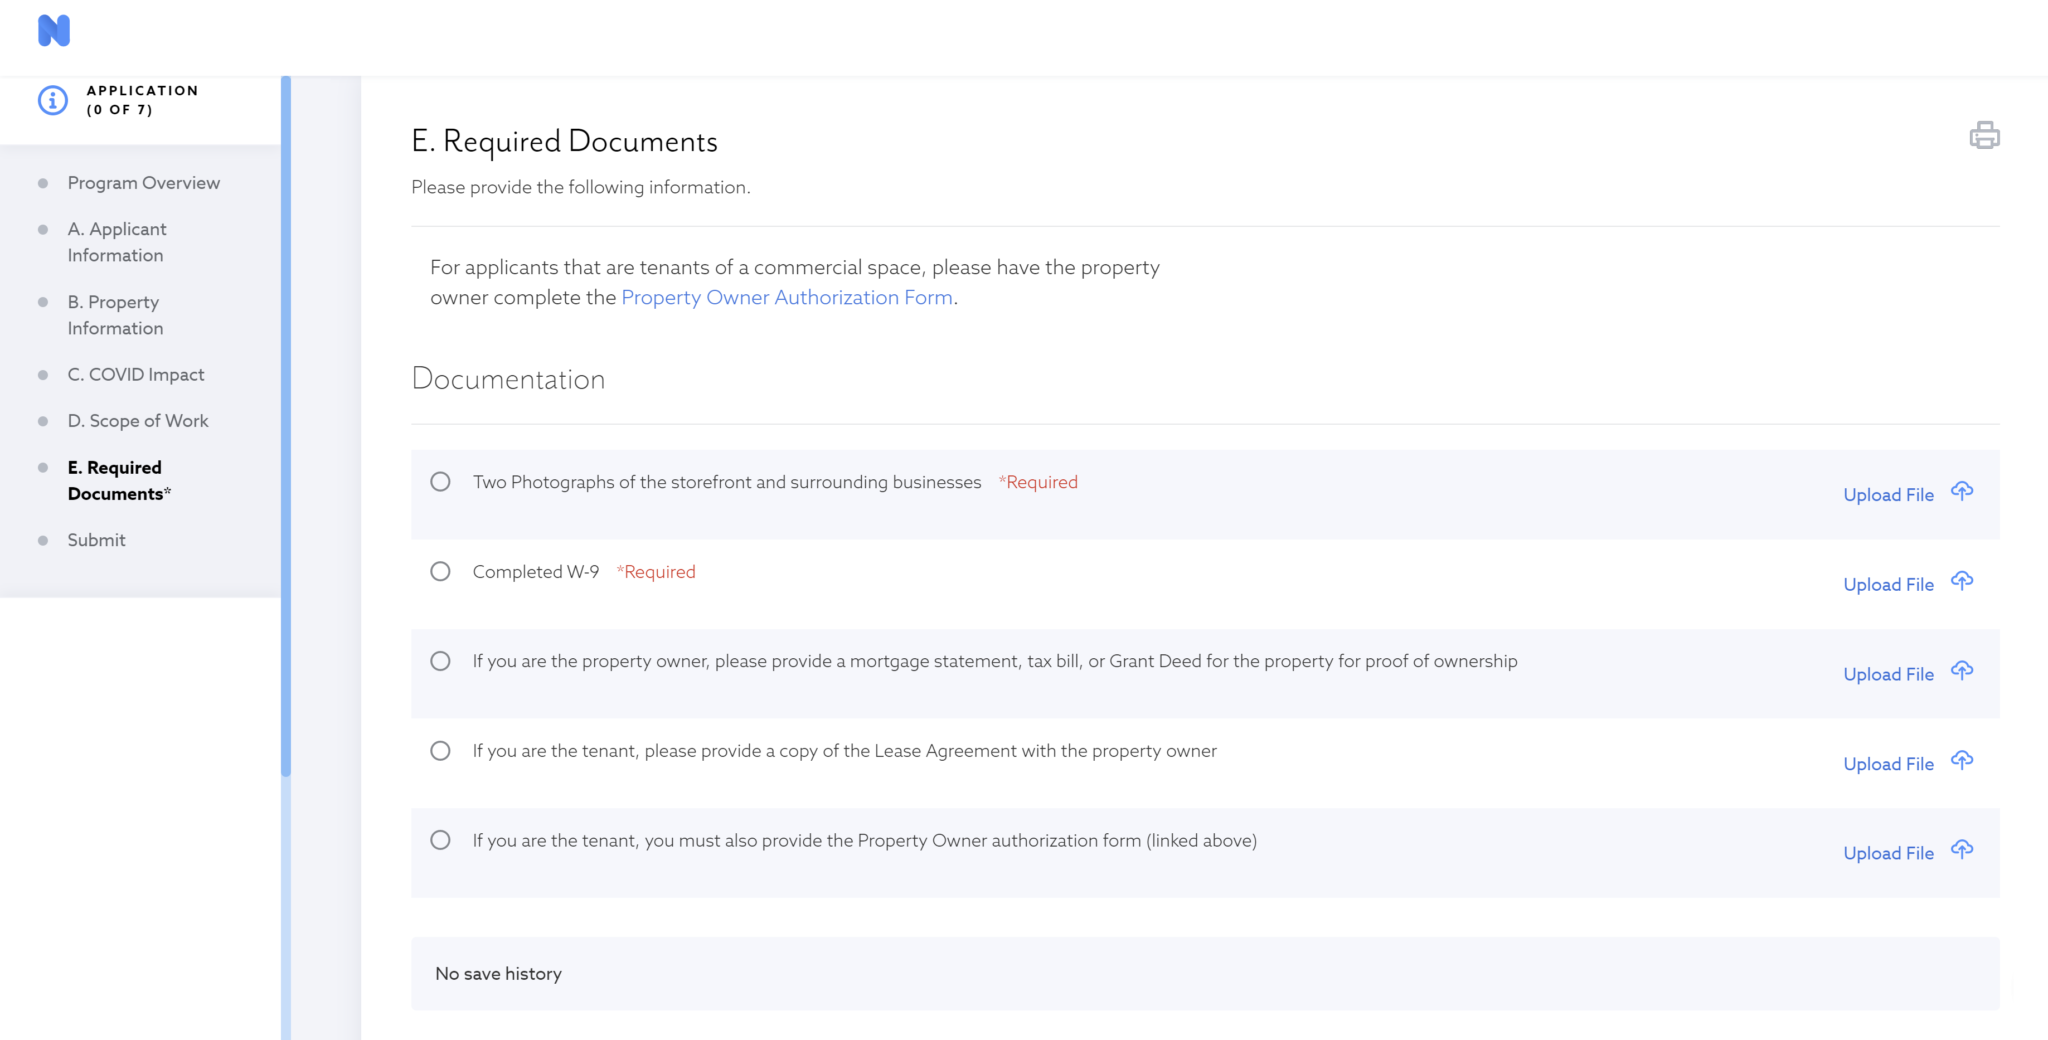The image size is (2048, 1040).
Task: Open D. Scope of Work section
Action: (x=138, y=421)
